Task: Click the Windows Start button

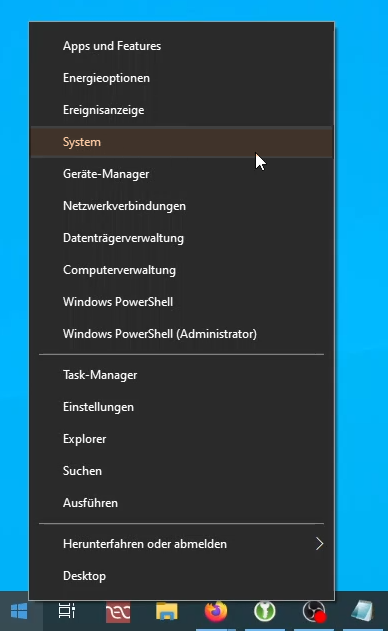Action: 19,611
